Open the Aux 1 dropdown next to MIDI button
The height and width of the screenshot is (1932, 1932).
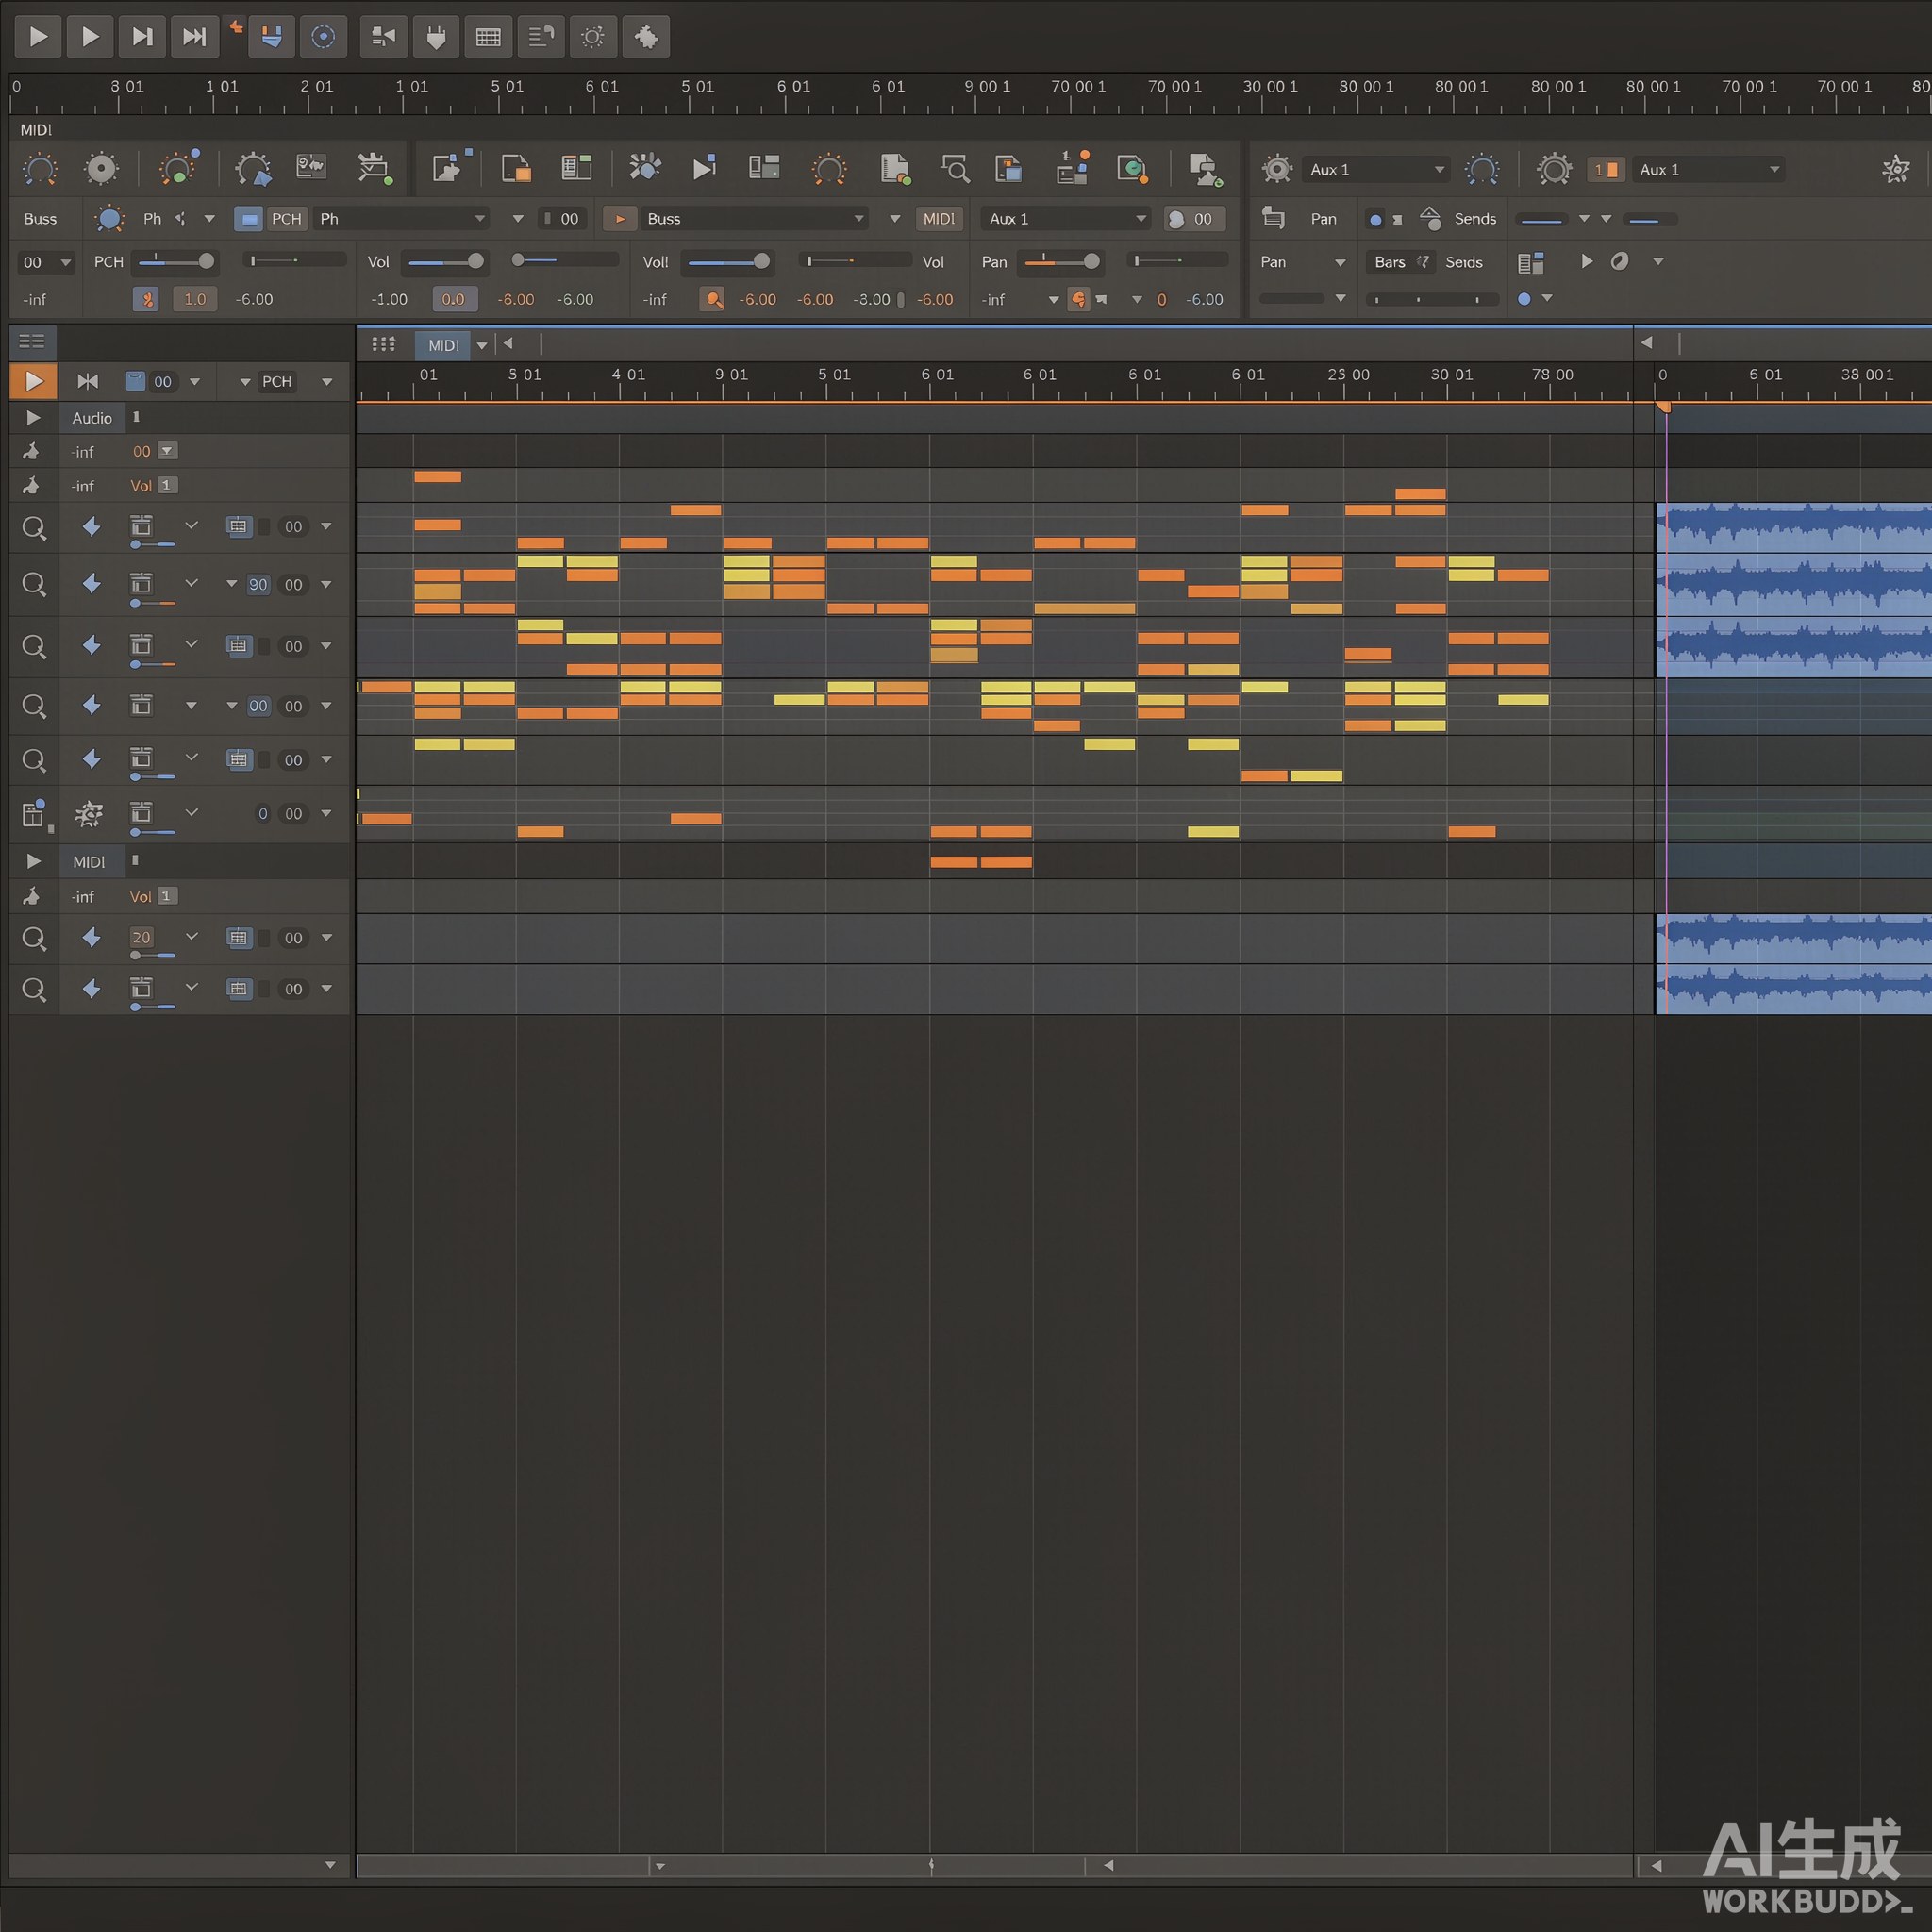click(x=1066, y=219)
